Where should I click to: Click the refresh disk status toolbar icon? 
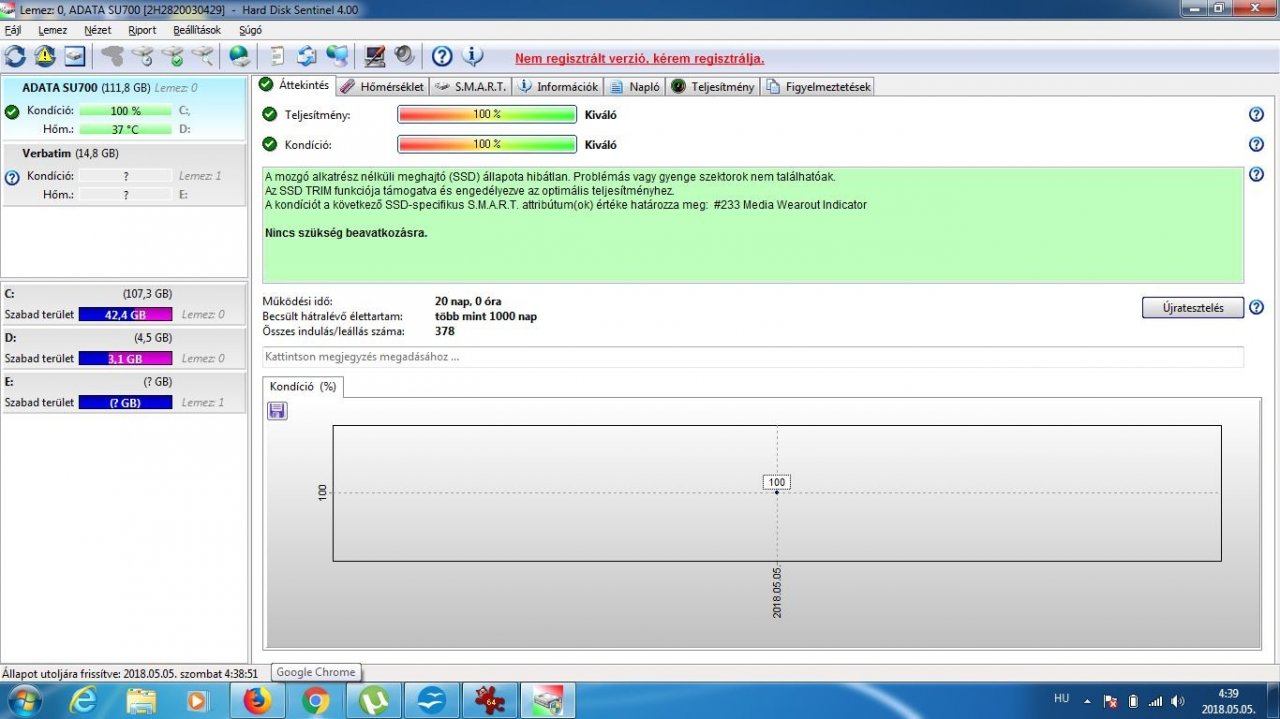pyautogui.click(x=15, y=56)
